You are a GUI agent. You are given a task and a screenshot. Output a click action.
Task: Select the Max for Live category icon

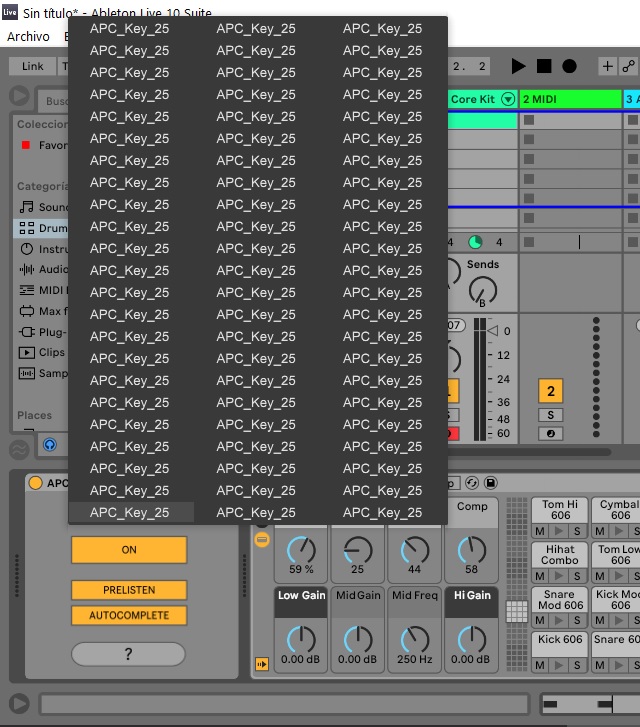(26, 311)
